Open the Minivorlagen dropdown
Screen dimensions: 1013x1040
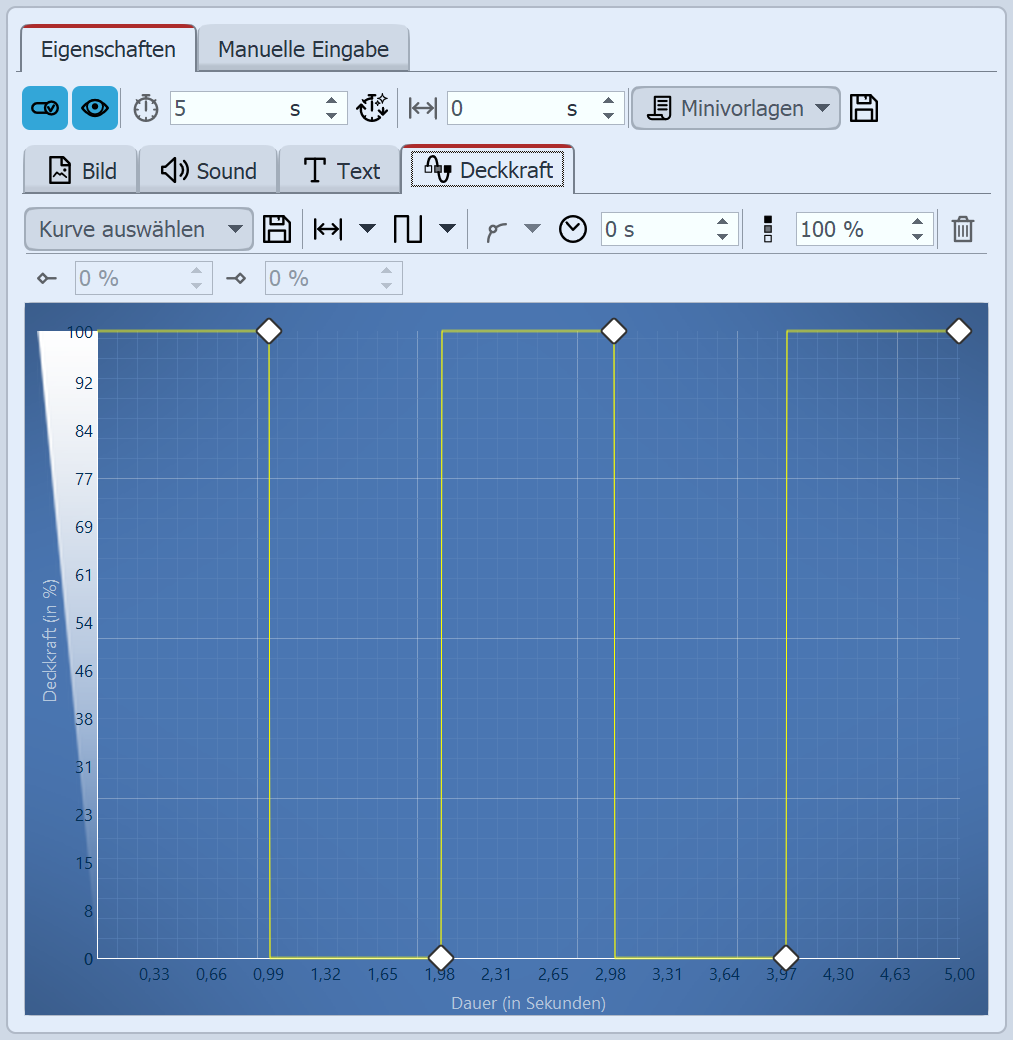(735, 108)
